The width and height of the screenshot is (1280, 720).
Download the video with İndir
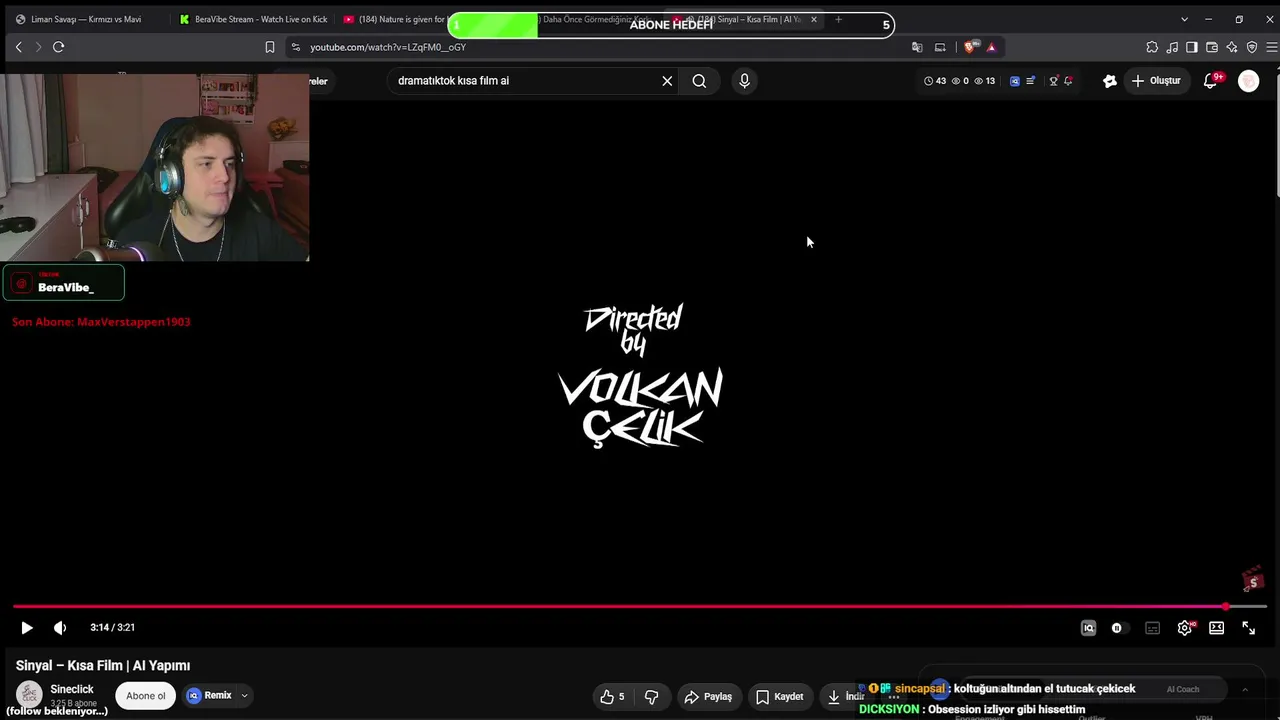tap(846, 697)
